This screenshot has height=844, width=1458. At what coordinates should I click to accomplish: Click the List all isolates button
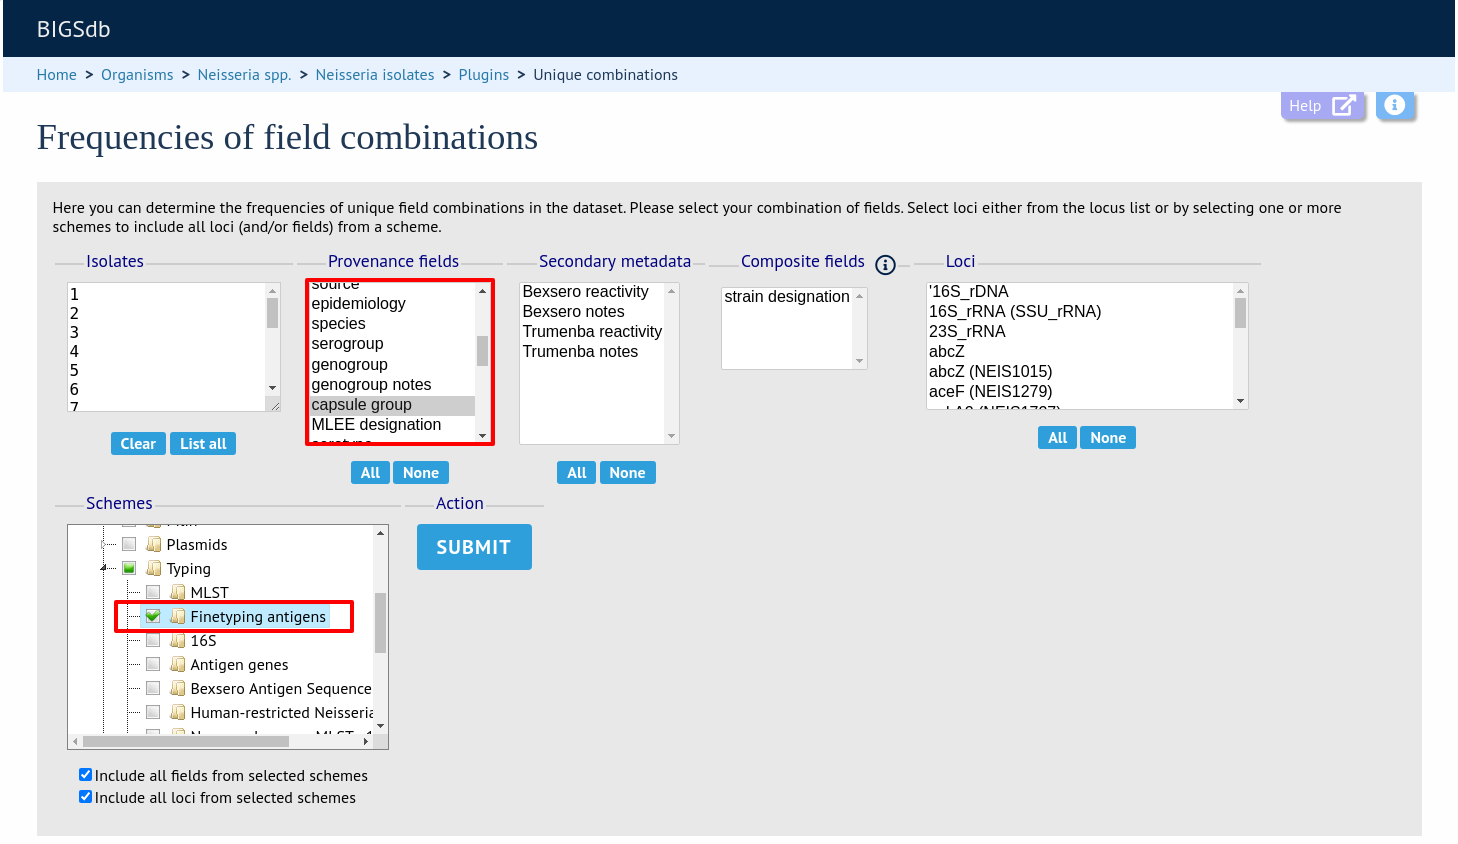[x=203, y=444]
